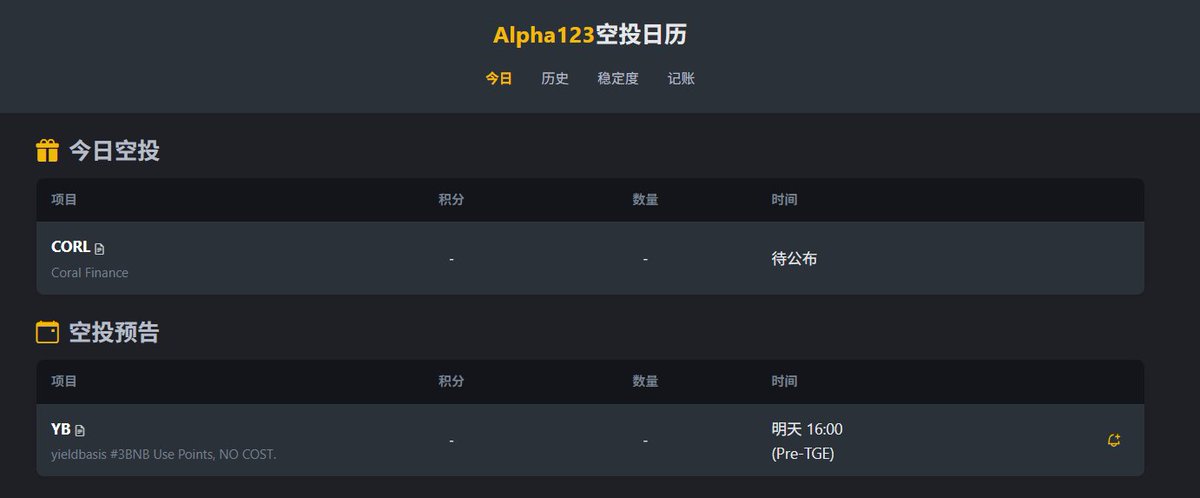
Task: Click the Coral Finance project subtitle
Action: pos(90,272)
